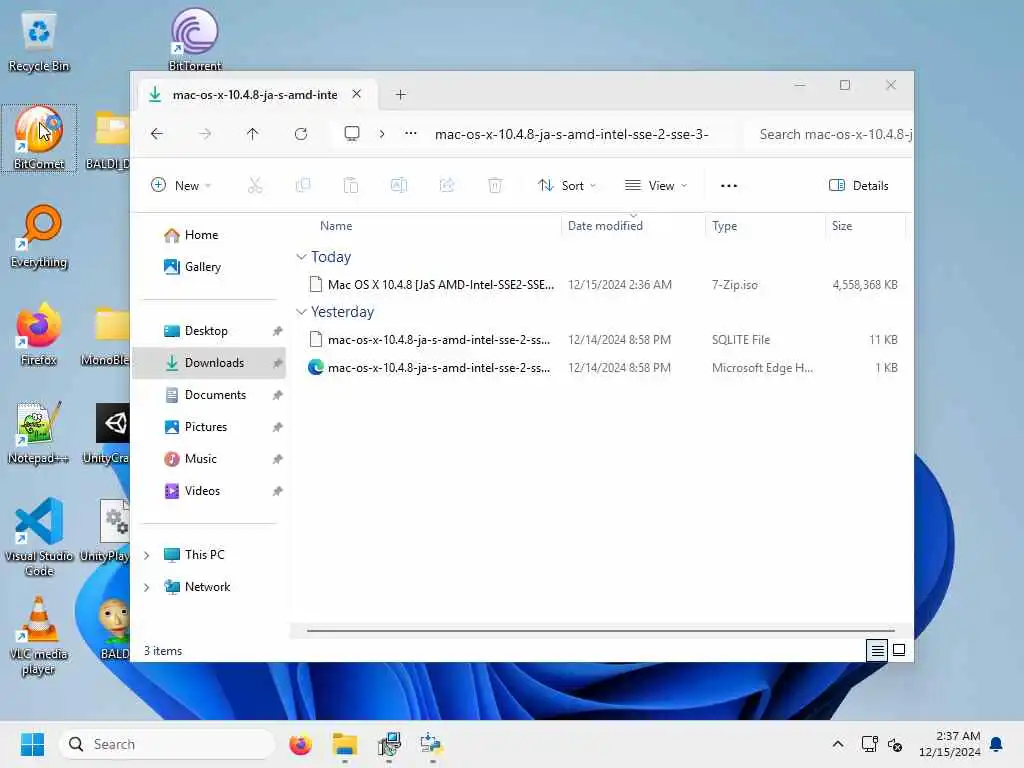This screenshot has height=768, width=1024.
Task: Click the pin icon next to Videos
Action: pos(278,491)
